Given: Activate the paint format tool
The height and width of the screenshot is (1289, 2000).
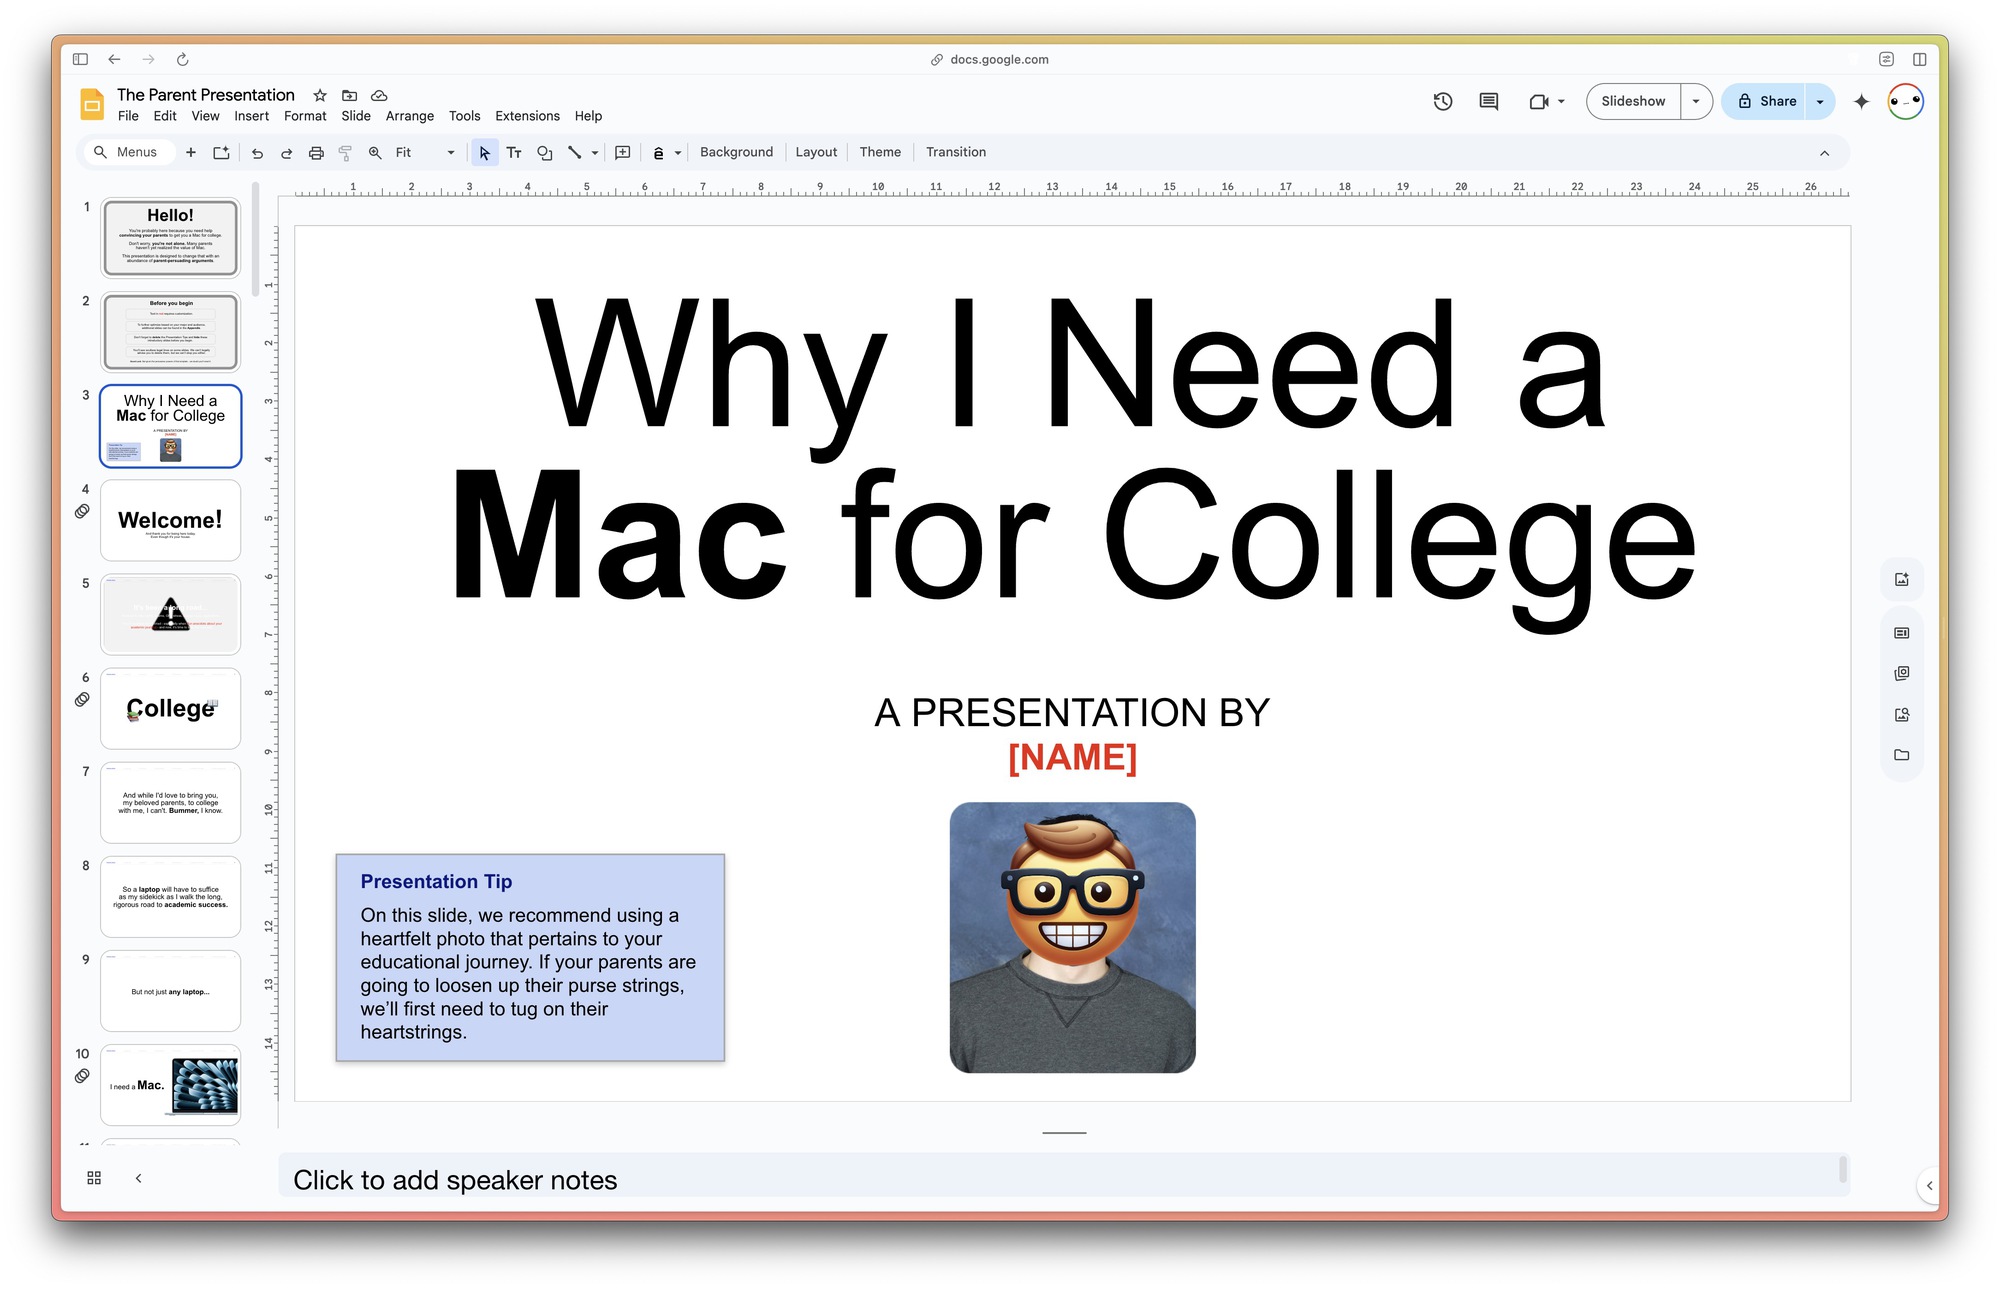Looking at the screenshot, I should tap(345, 153).
